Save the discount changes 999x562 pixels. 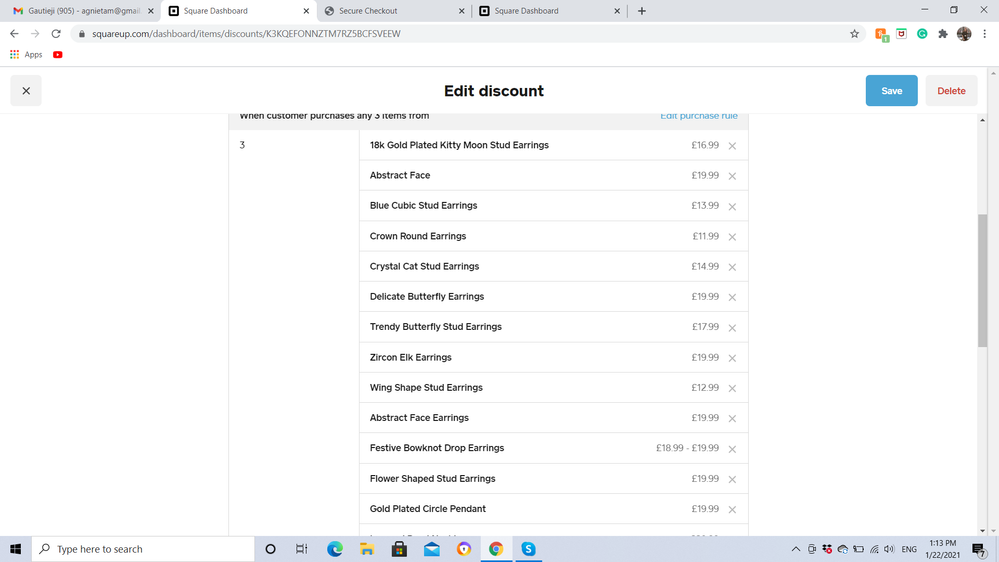[x=891, y=91]
